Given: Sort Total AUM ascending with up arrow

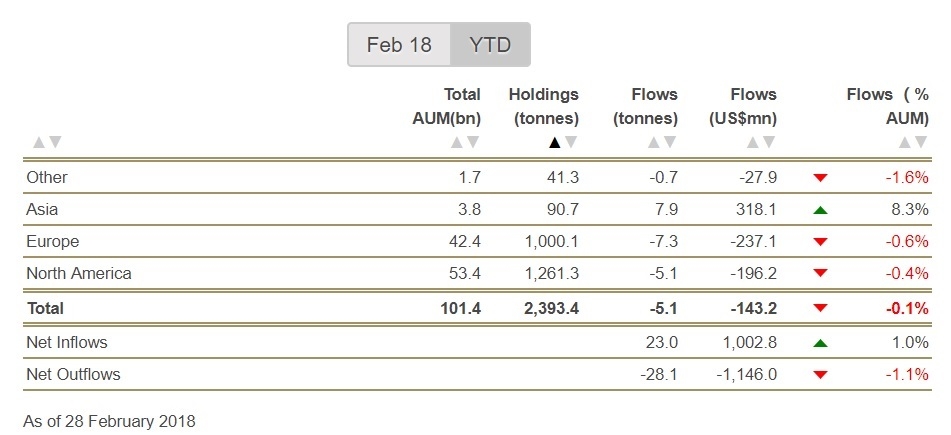Looking at the screenshot, I should click(457, 142).
